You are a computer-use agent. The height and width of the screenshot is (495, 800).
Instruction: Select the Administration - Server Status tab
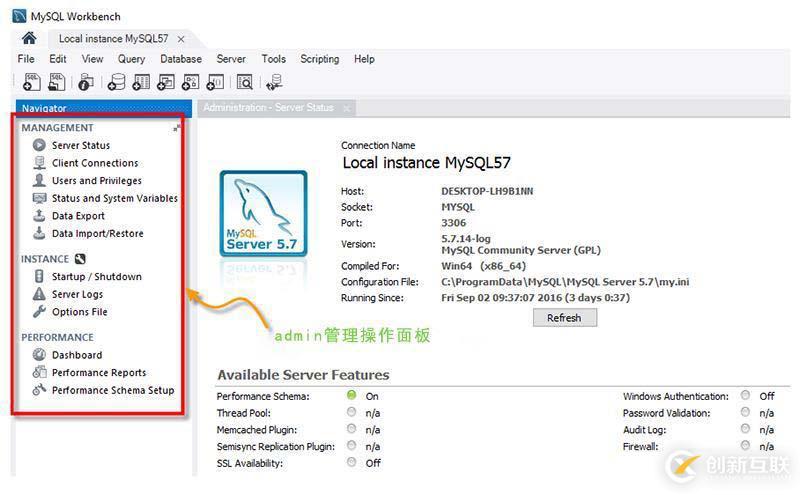[268, 108]
